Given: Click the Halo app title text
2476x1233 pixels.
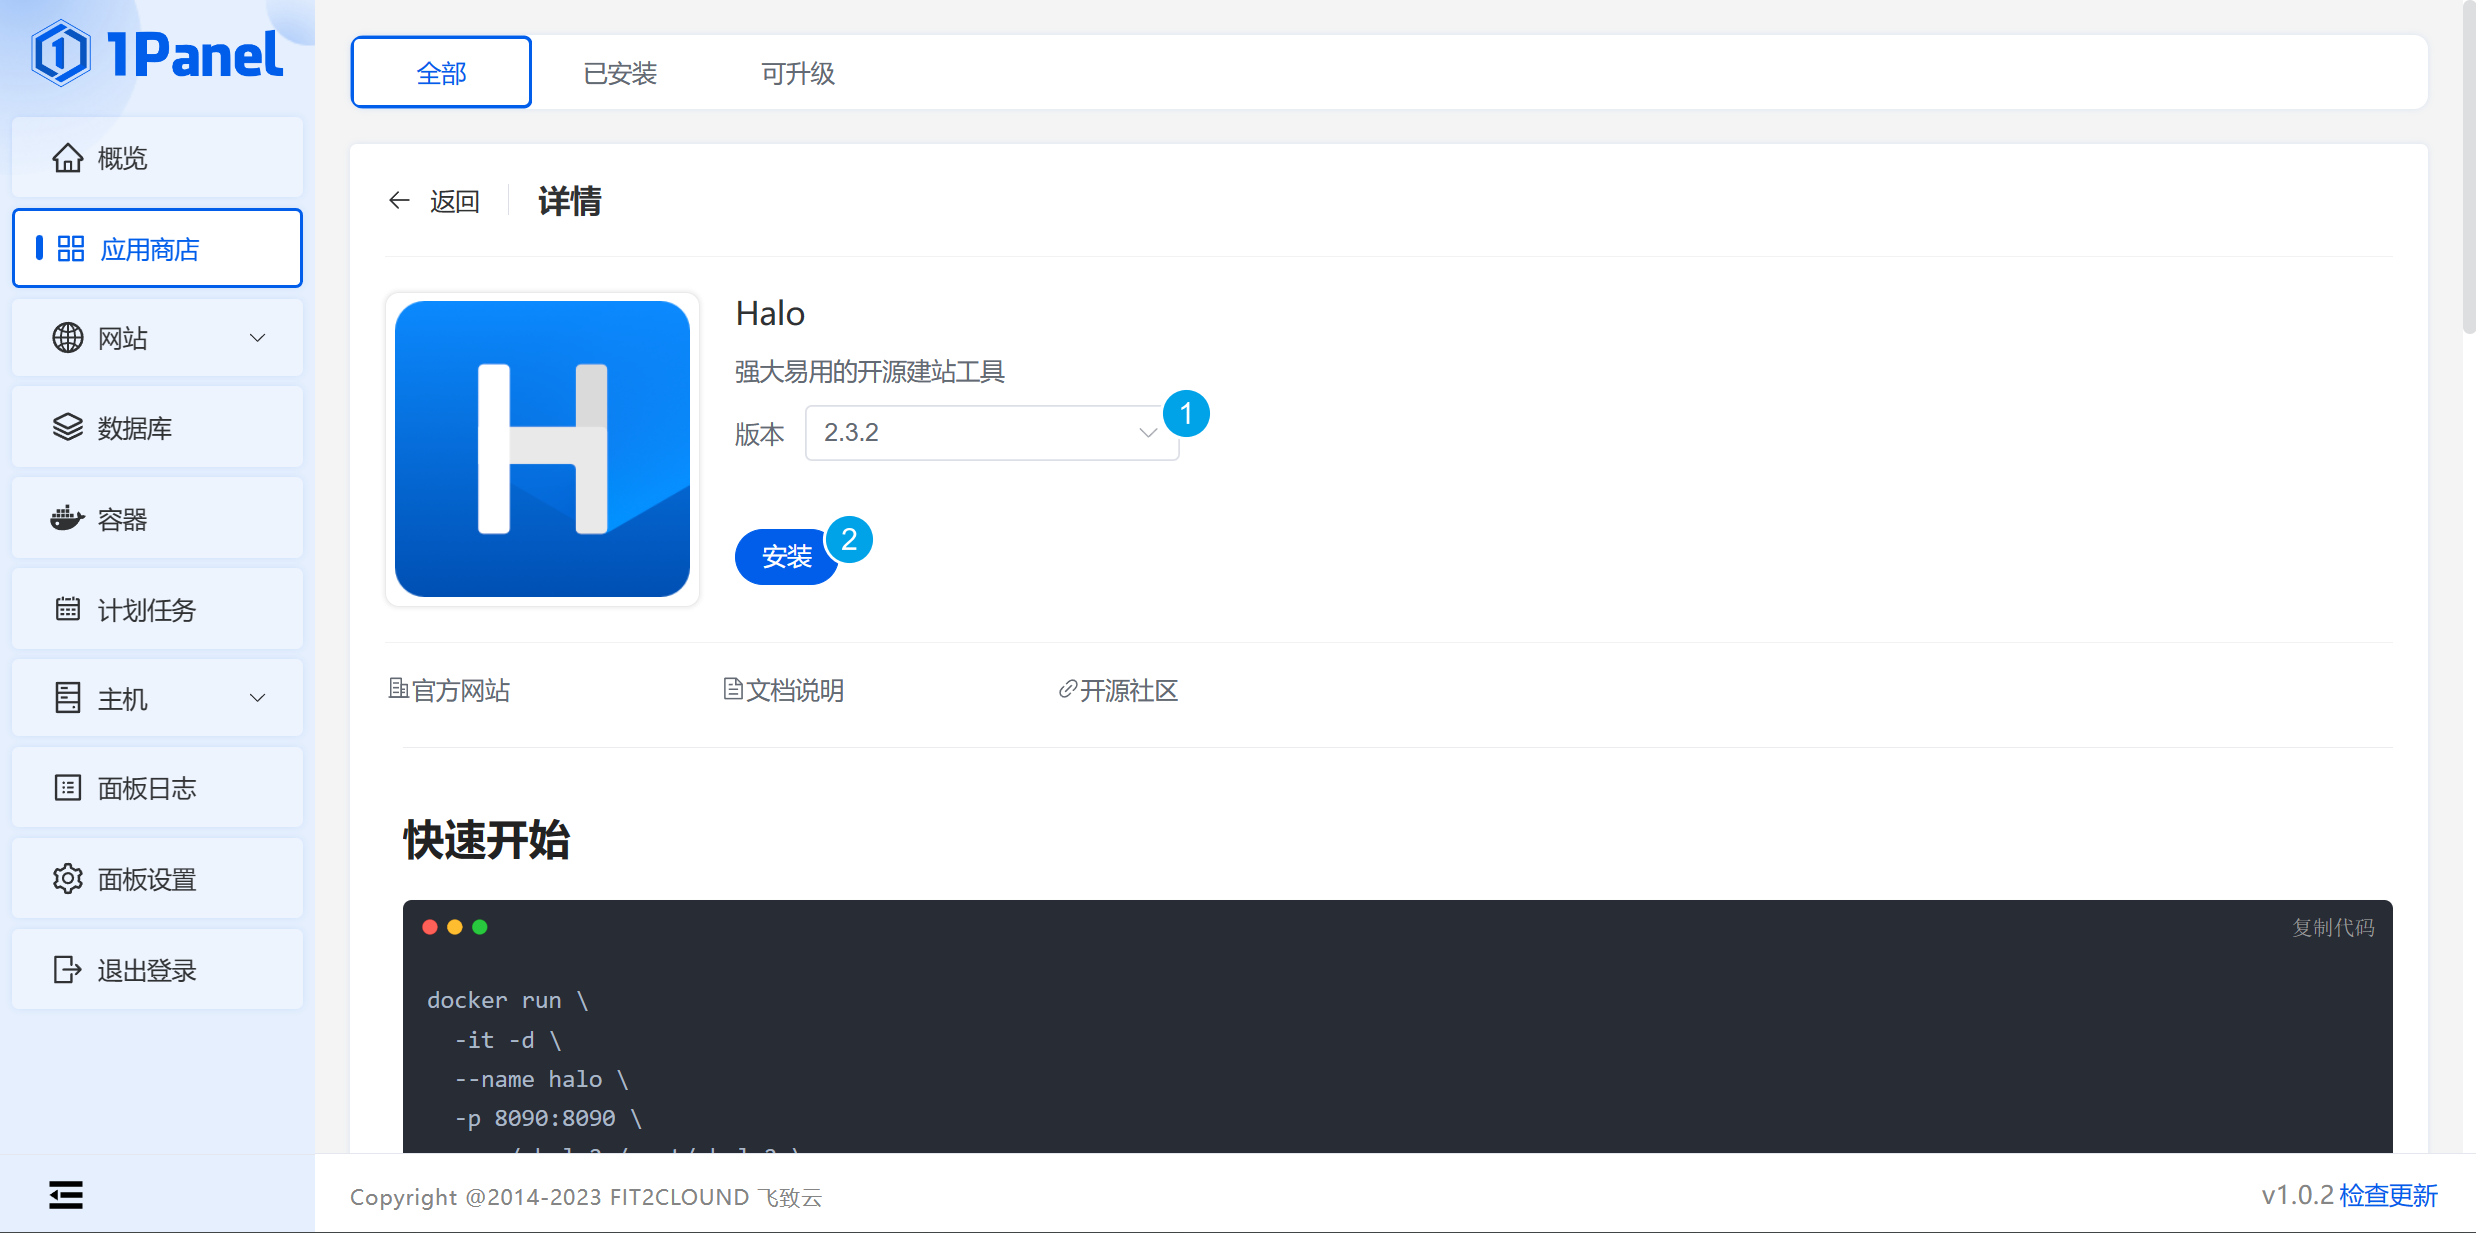Looking at the screenshot, I should [770, 314].
